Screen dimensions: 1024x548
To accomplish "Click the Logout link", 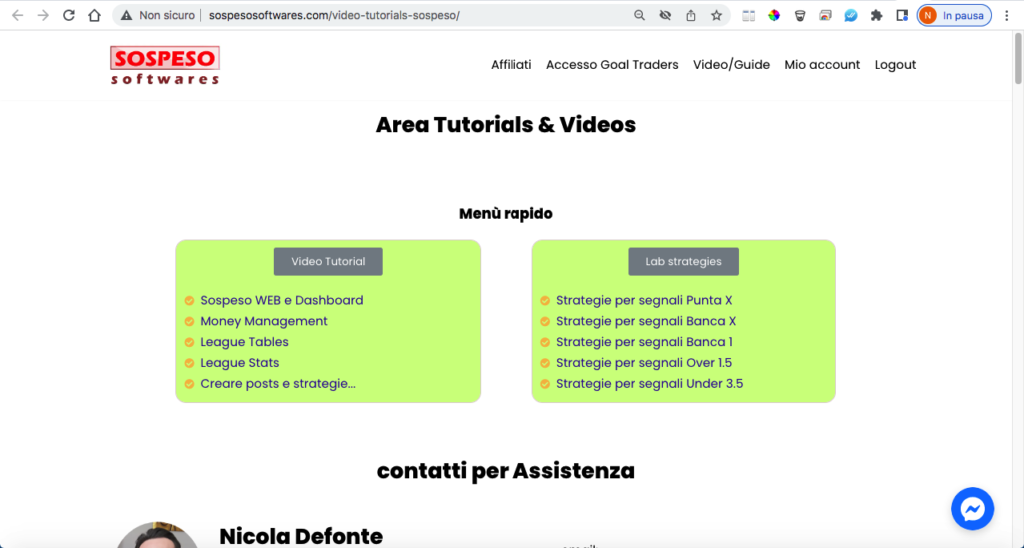I will 895,65.
